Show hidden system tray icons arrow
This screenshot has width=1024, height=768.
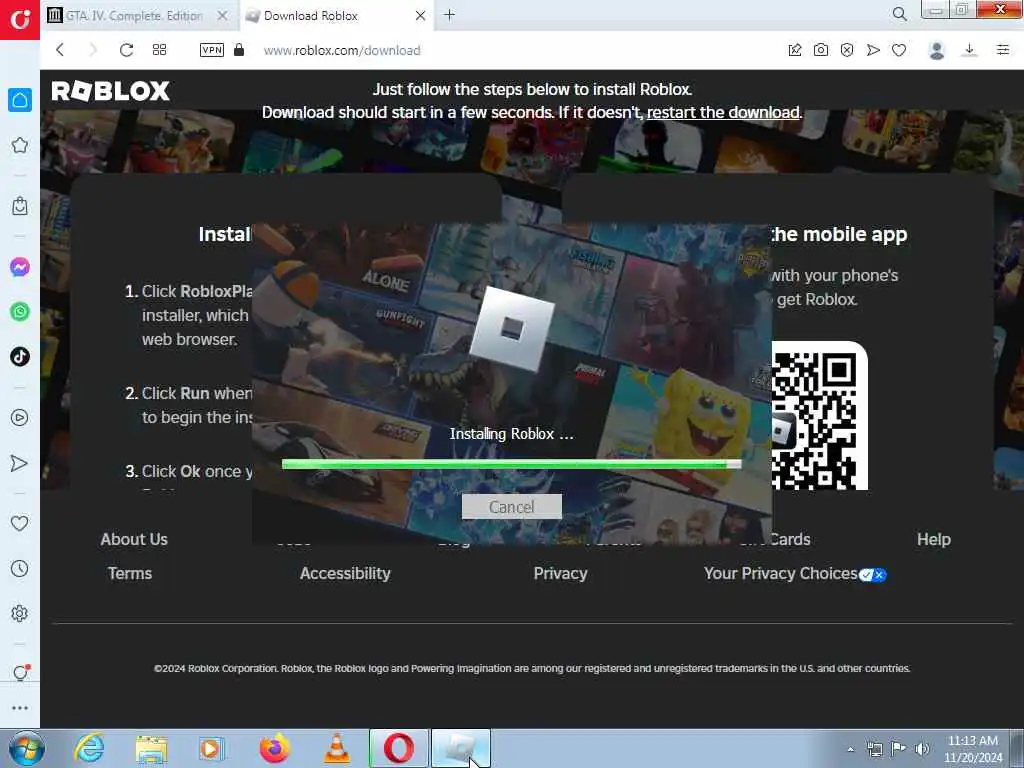point(850,749)
